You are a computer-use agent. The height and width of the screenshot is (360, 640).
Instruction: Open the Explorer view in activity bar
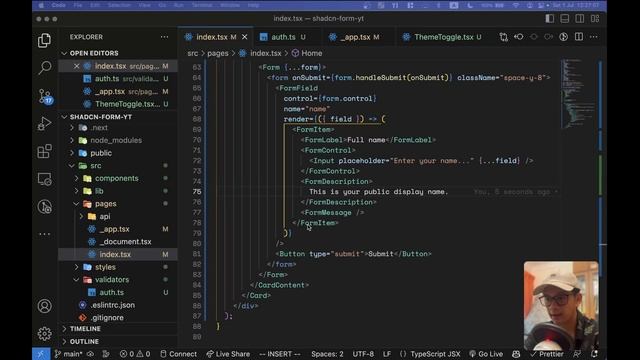(44, 40)
